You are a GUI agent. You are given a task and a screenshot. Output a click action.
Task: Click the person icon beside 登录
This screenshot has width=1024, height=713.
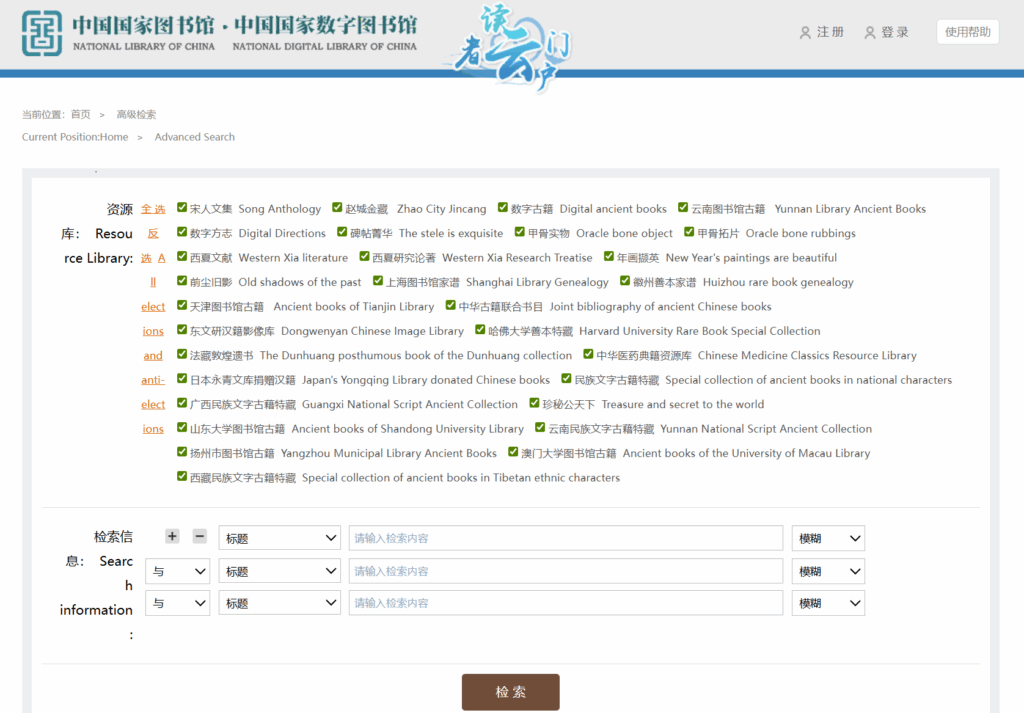(x=870, y=33)
